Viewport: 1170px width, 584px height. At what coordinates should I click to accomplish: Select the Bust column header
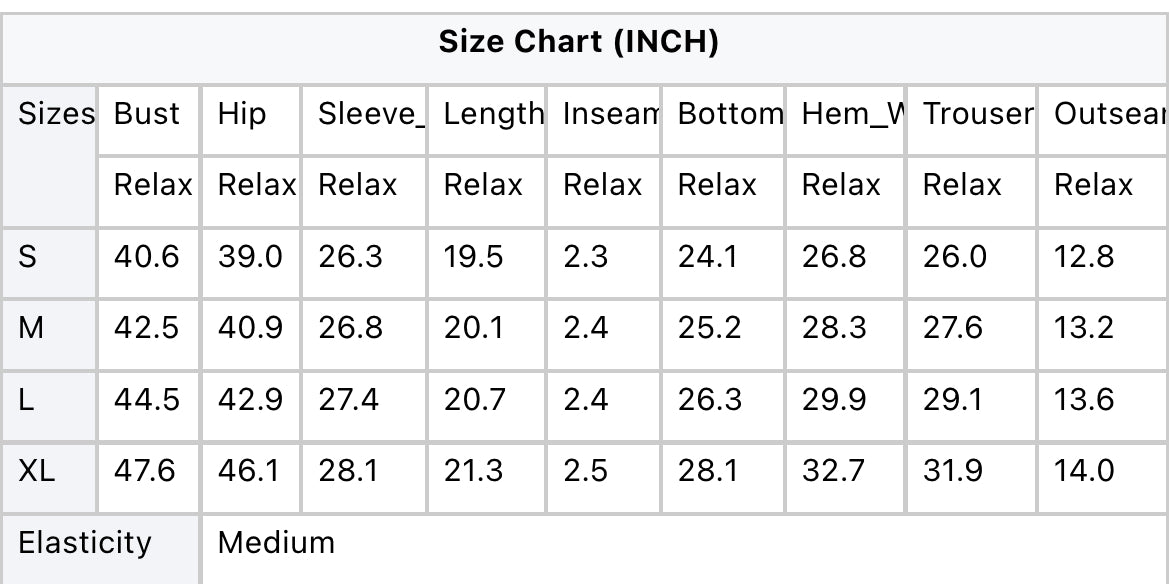pyautogui.click(x=147, y=114)
